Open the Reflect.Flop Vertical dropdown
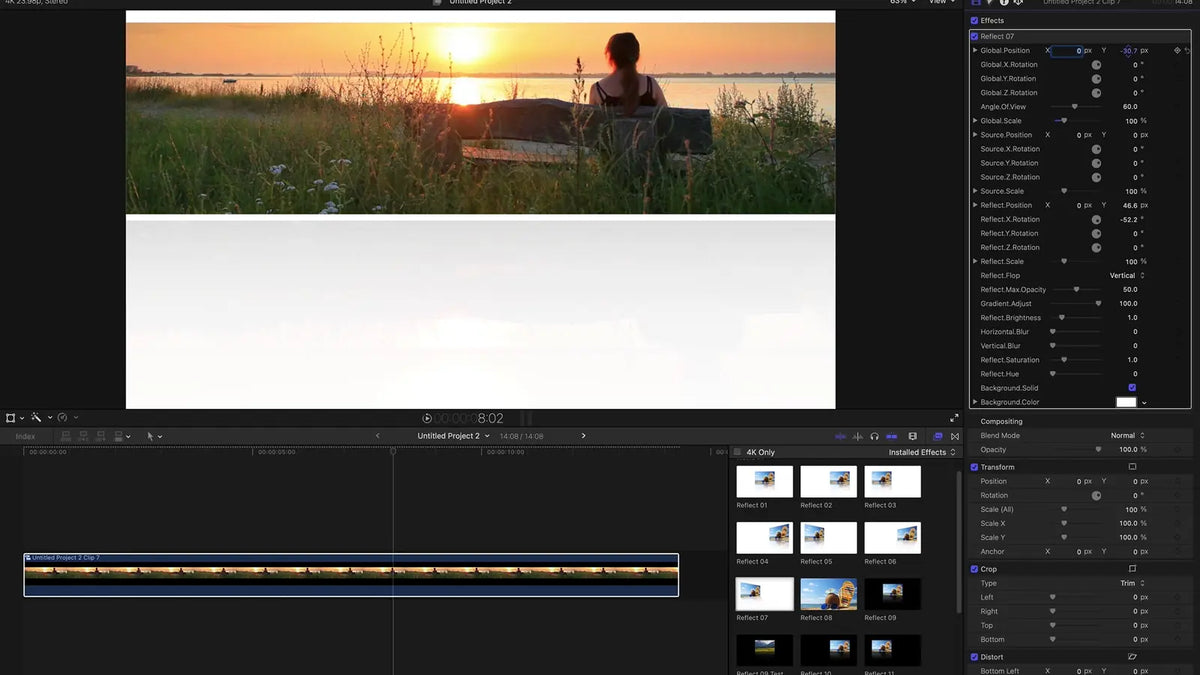 point(1127,275)
